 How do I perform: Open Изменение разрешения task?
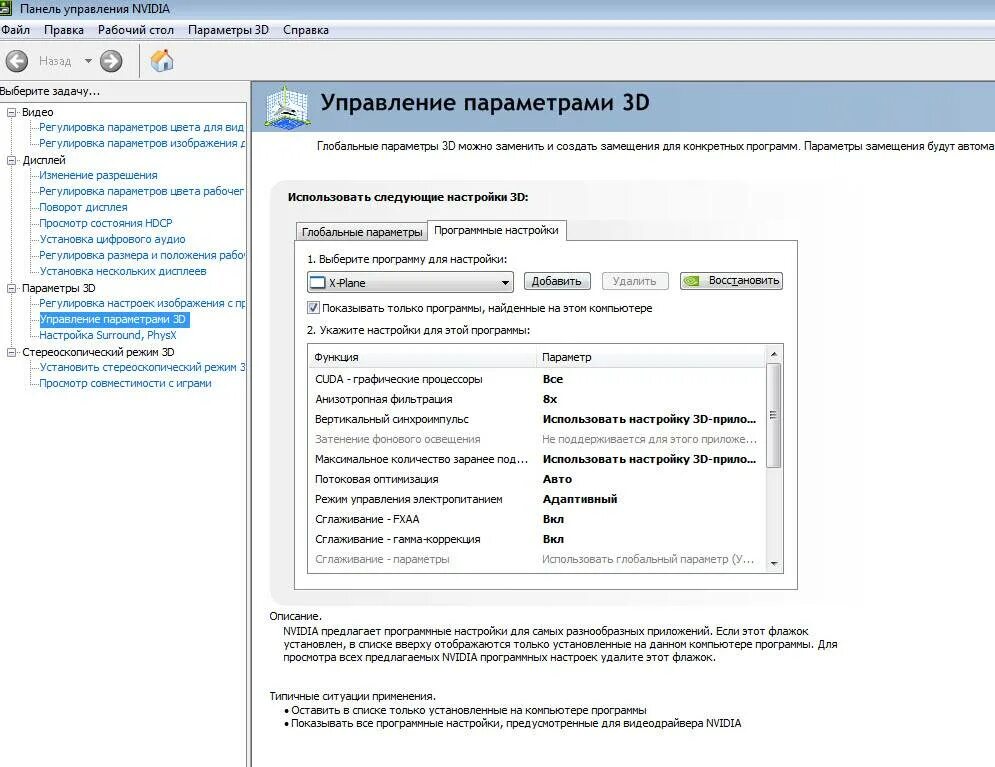98,175
